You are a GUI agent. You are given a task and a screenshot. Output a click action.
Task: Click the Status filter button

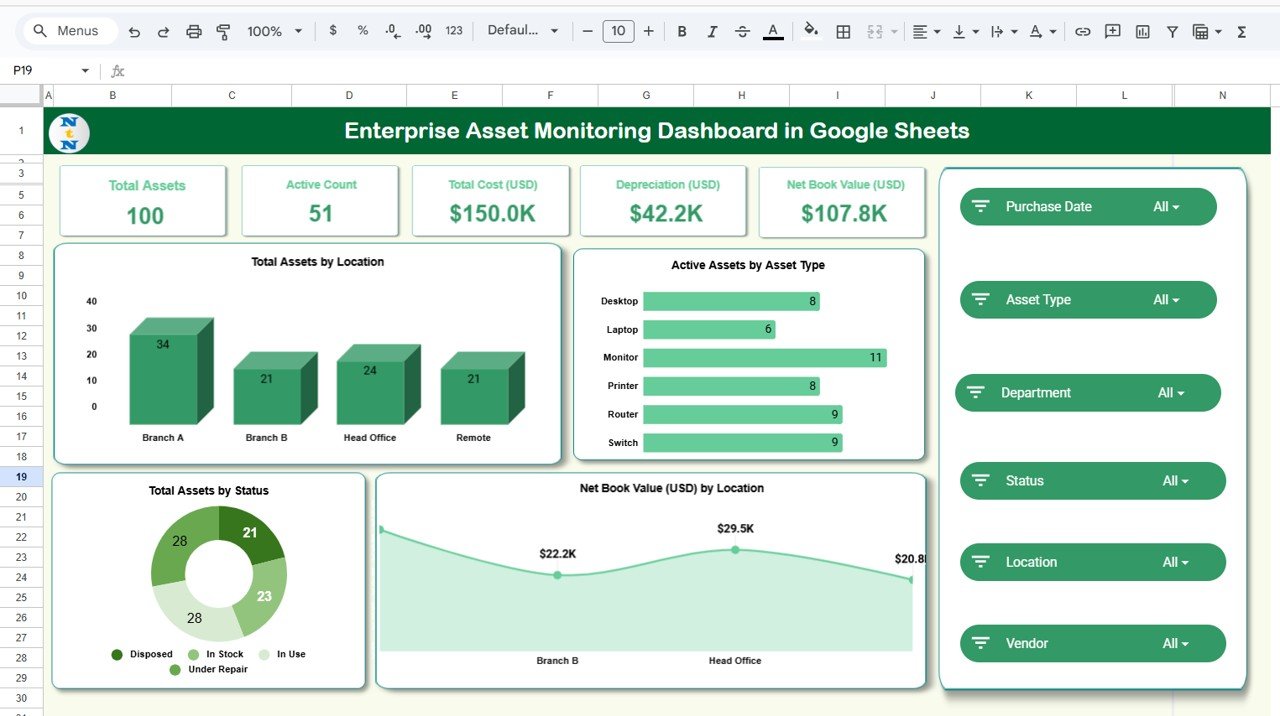1092,480
